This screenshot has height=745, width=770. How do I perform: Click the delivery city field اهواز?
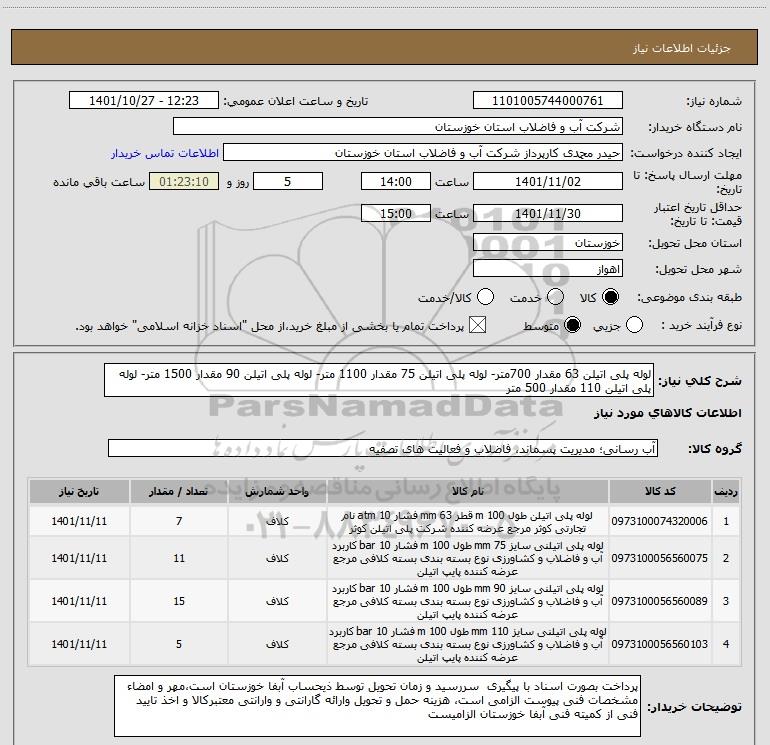click(x=548, y=269)
